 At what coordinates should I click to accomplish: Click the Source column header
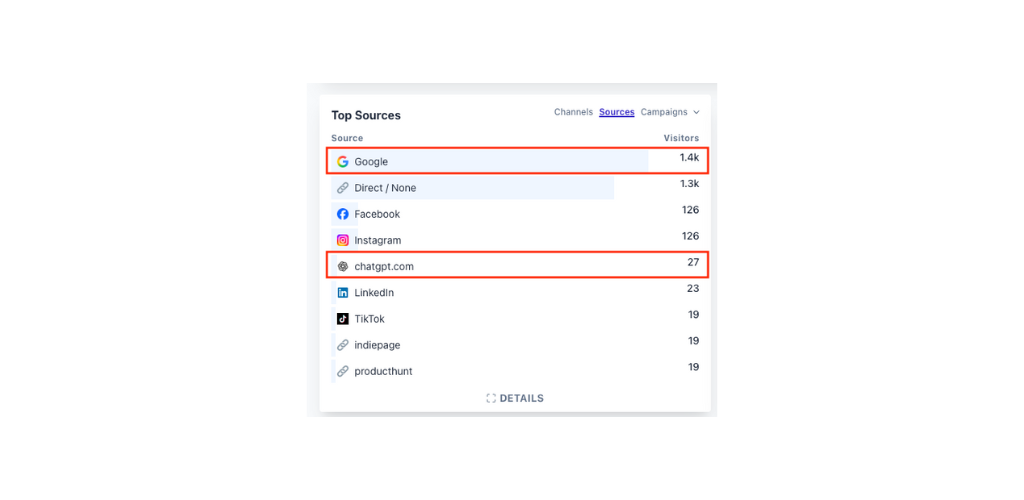(x=347, y=138)
